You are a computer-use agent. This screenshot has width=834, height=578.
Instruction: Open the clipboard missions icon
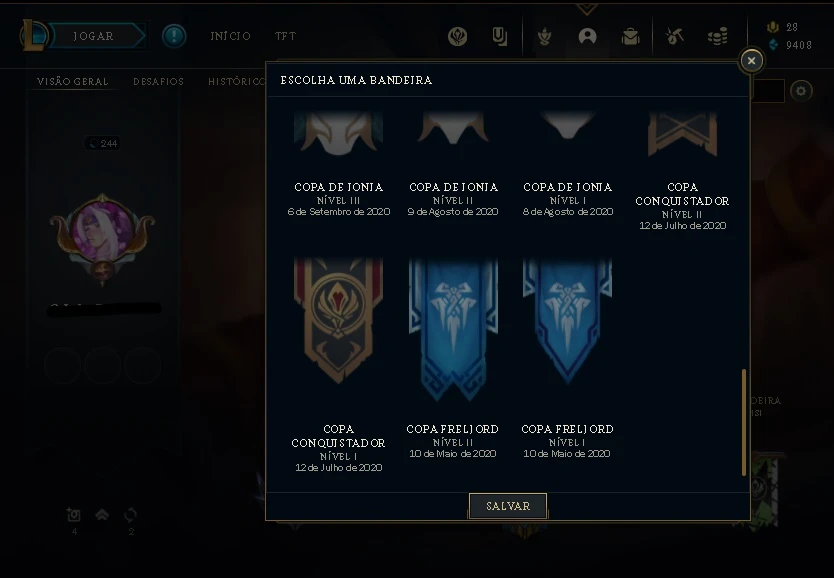point(499,36)
